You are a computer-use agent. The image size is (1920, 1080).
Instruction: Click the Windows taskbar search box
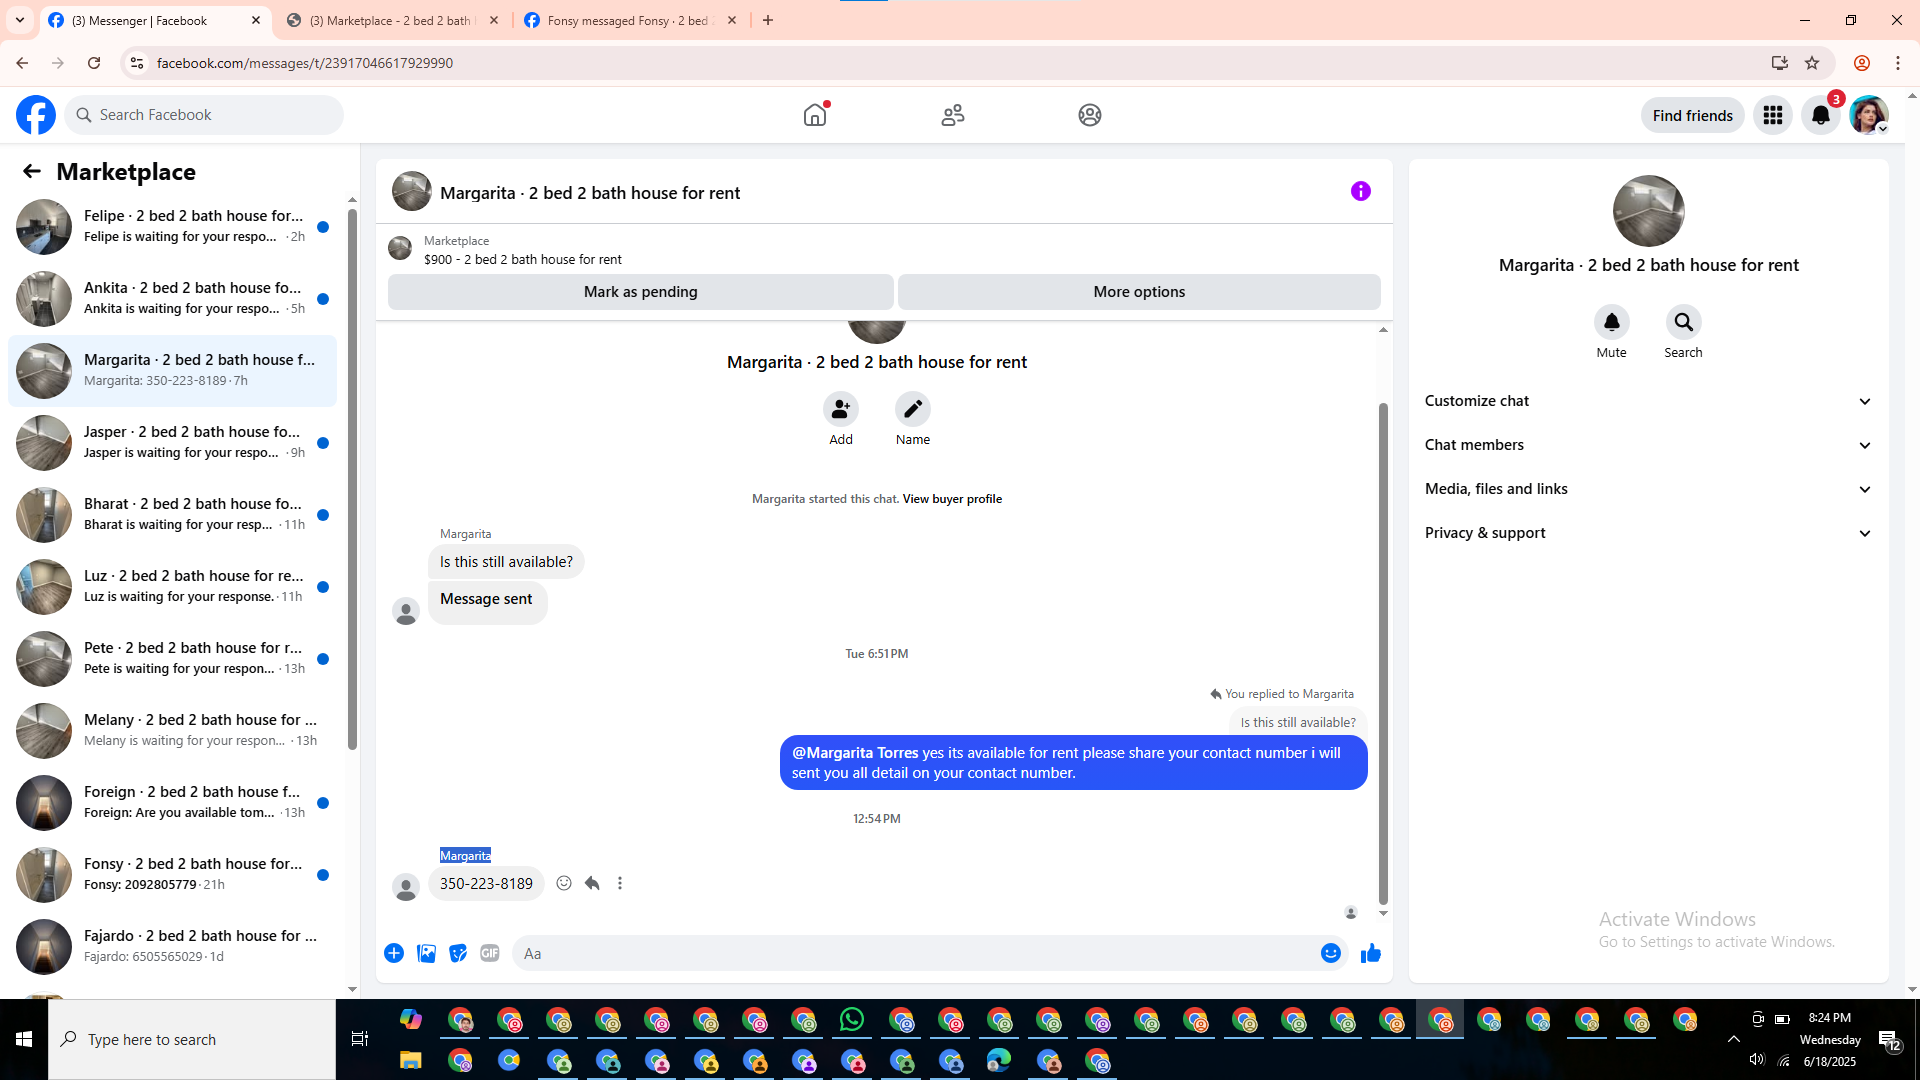point(192,1039)
